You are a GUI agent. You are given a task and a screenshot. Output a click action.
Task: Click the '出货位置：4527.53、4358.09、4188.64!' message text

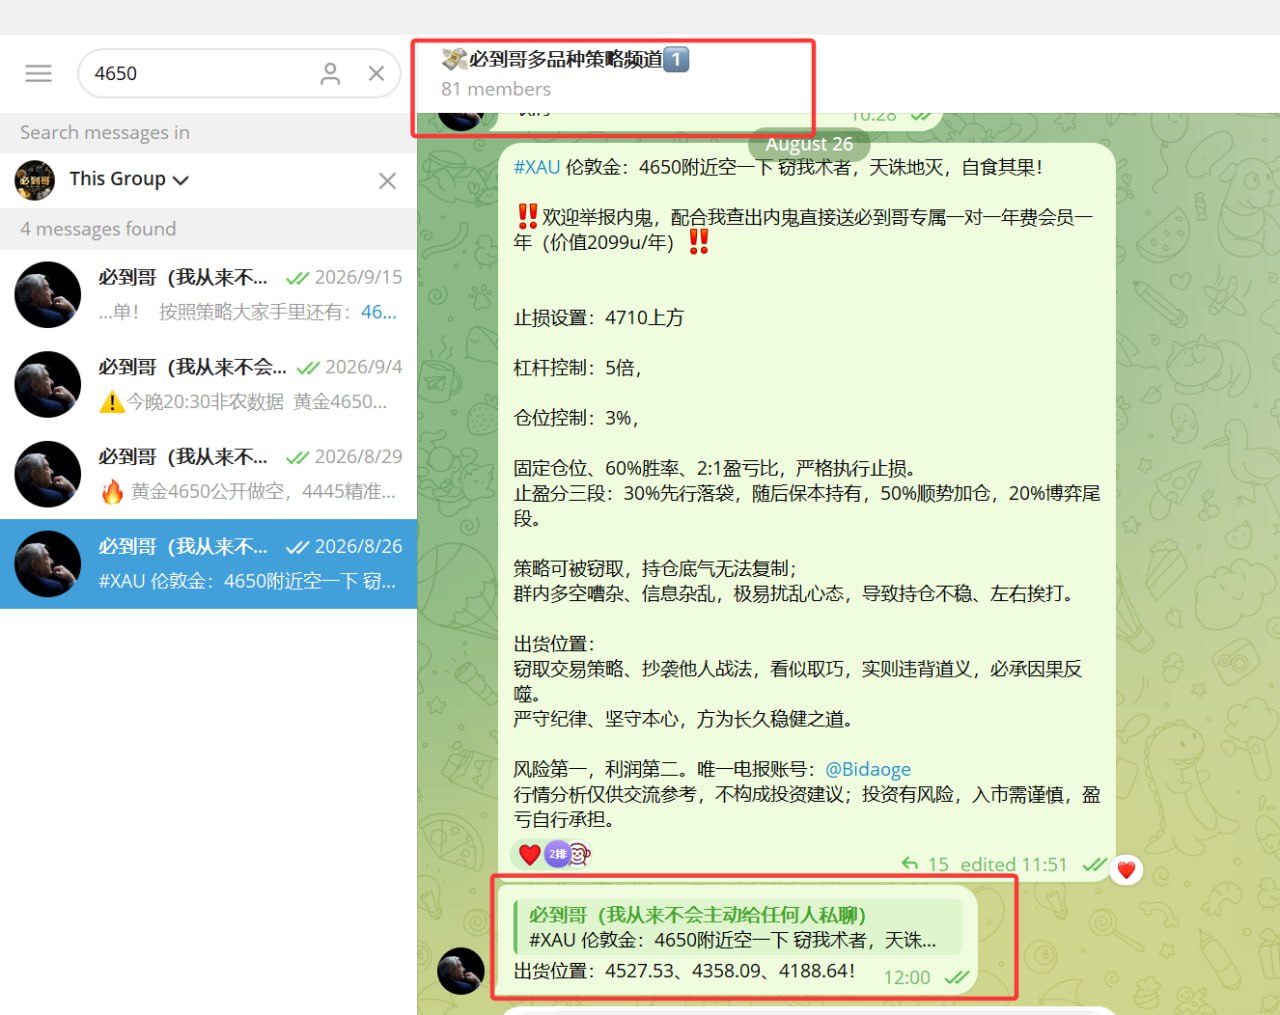click(685, 971)
